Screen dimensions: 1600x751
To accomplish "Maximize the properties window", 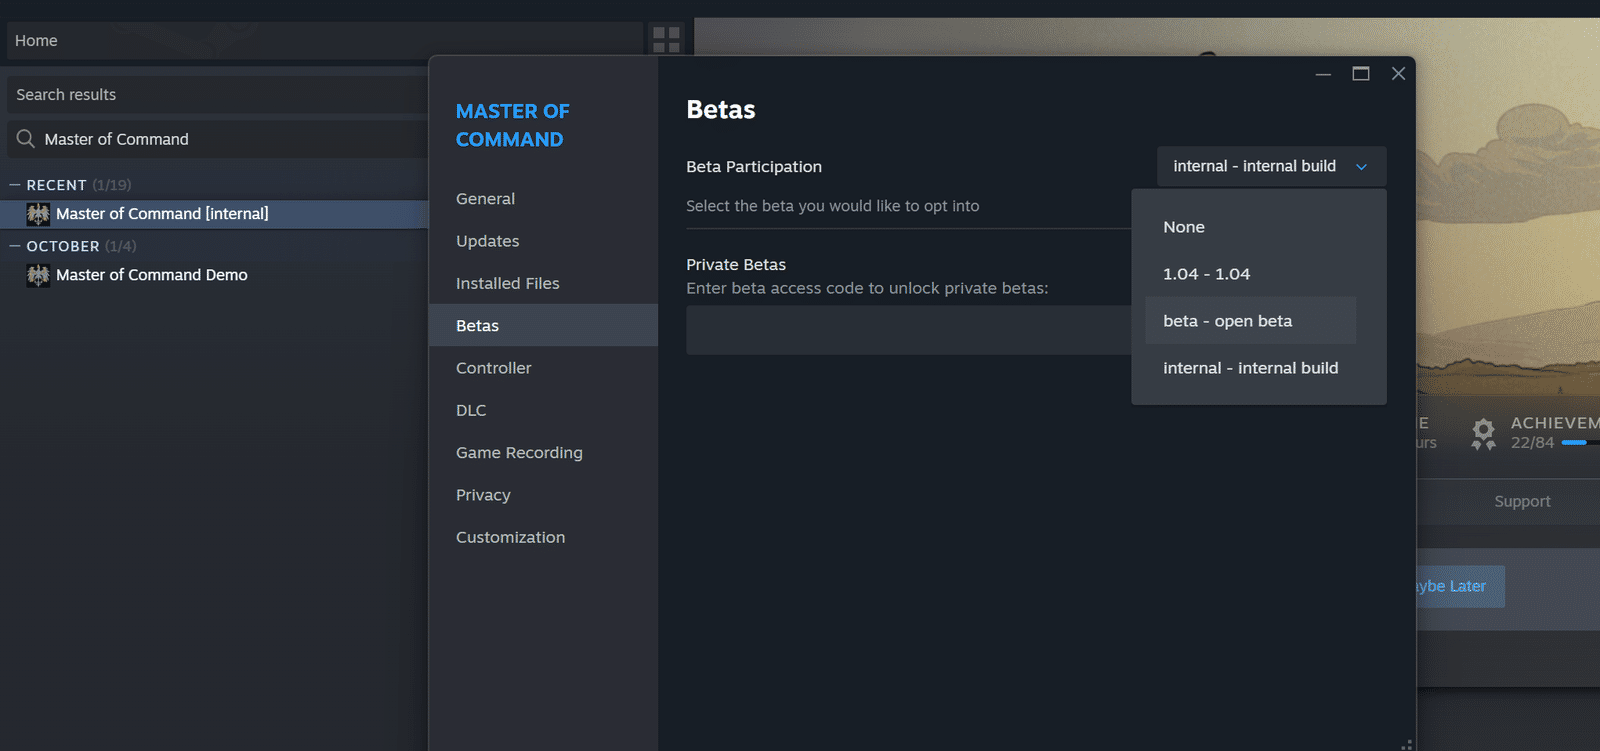I will pyautogui.click(x=1361, y=74).
